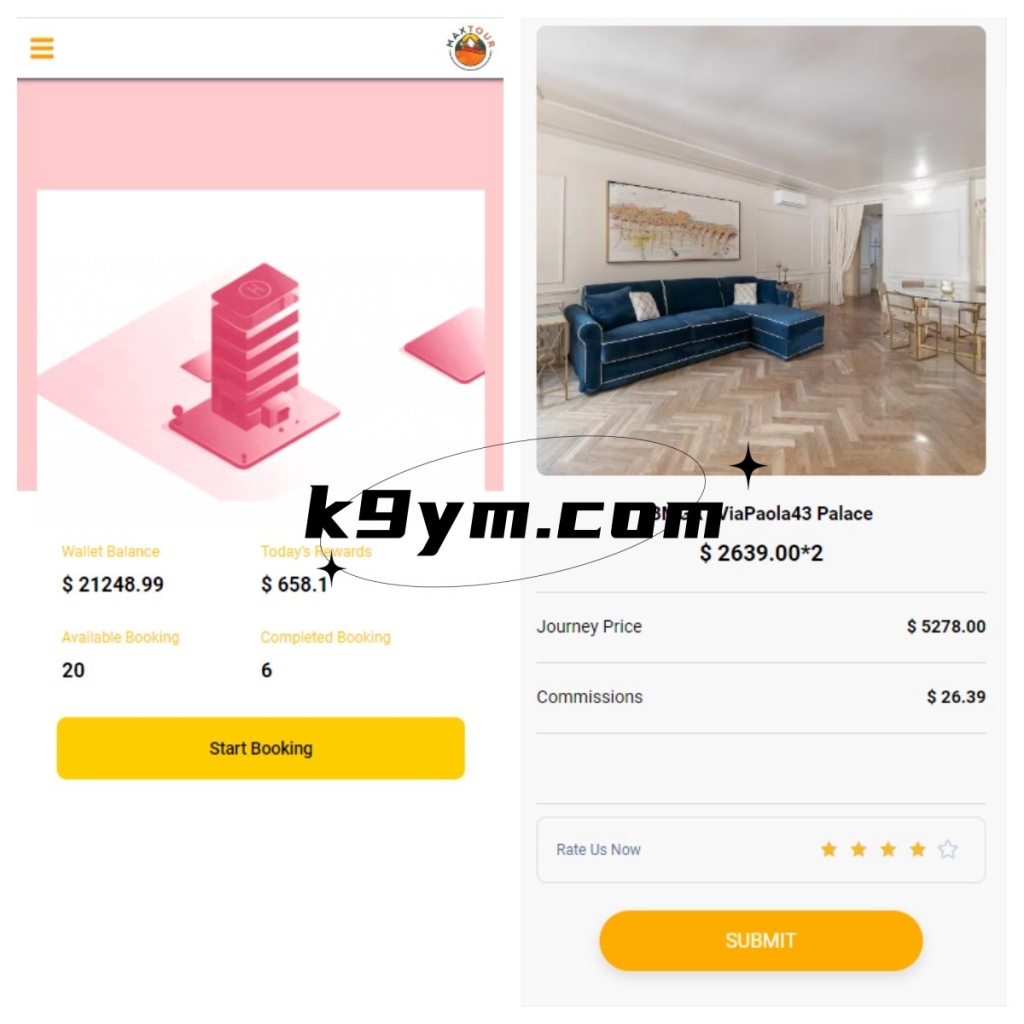
Task: Select the third rating star
Action: (888, 849)
